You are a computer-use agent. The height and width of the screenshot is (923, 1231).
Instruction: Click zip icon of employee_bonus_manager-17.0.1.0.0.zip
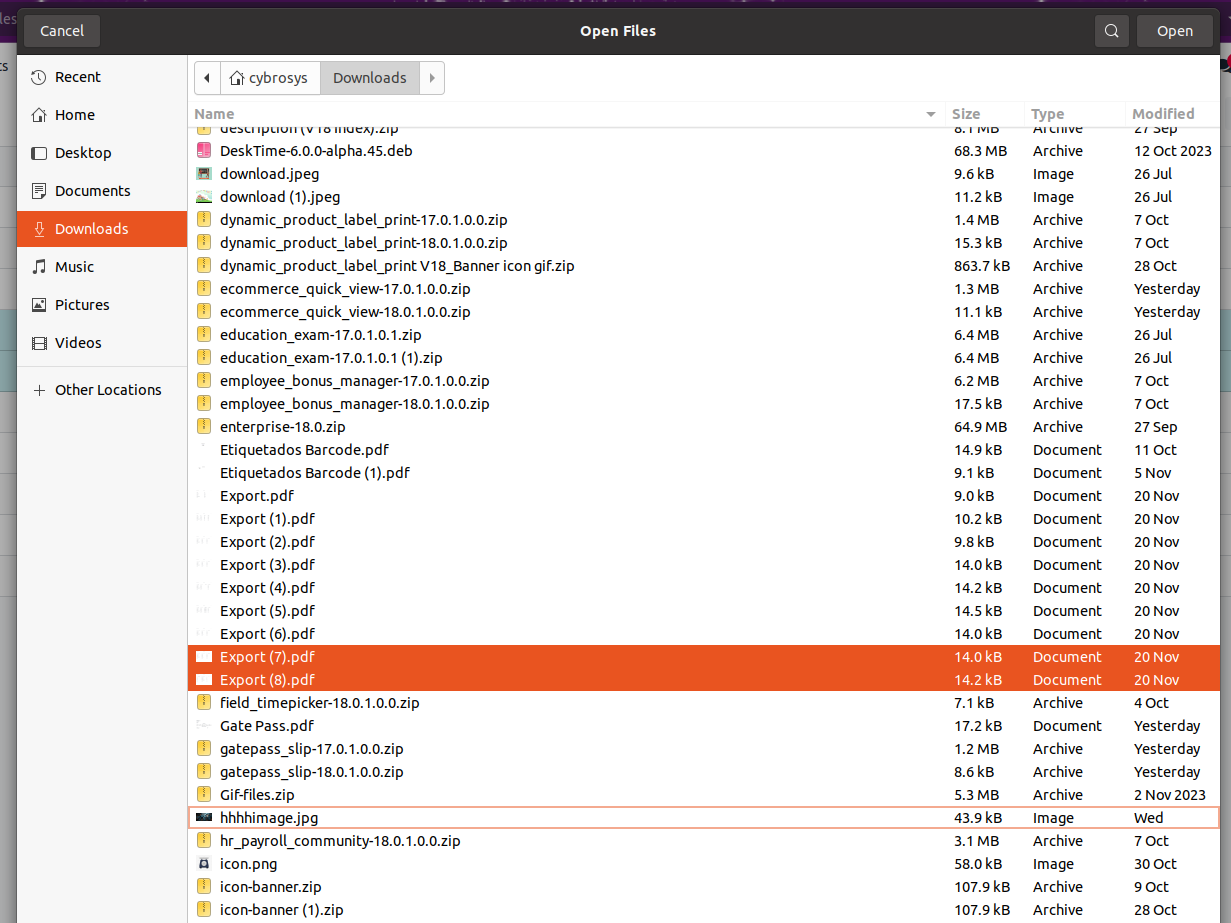[x=204, y=381]
